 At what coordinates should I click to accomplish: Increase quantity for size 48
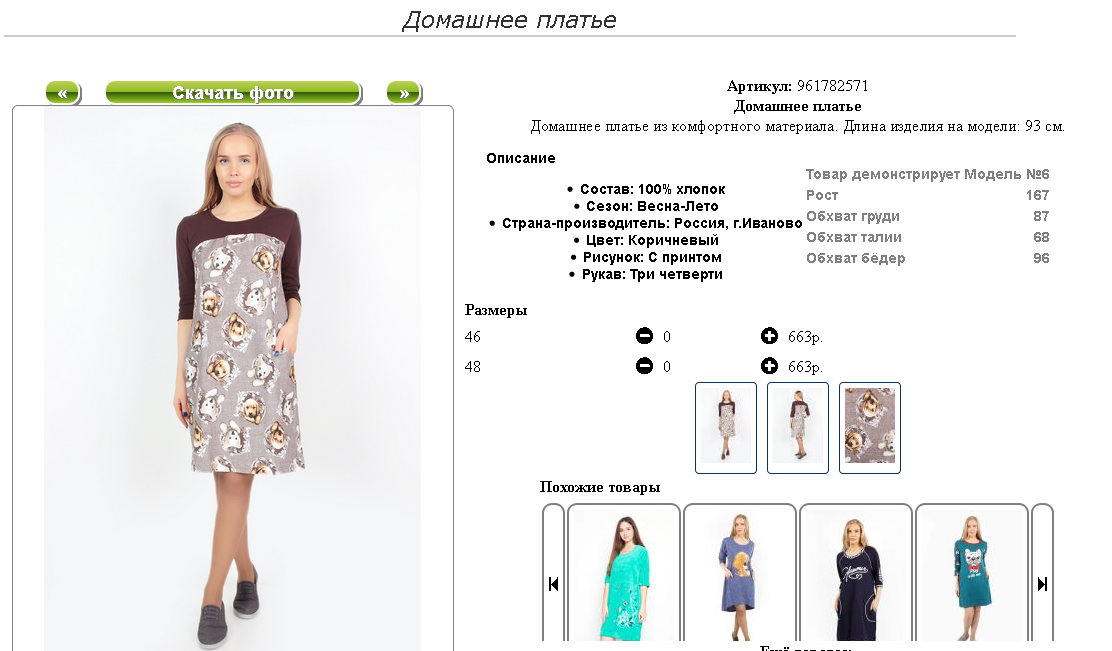click(769, 366)
